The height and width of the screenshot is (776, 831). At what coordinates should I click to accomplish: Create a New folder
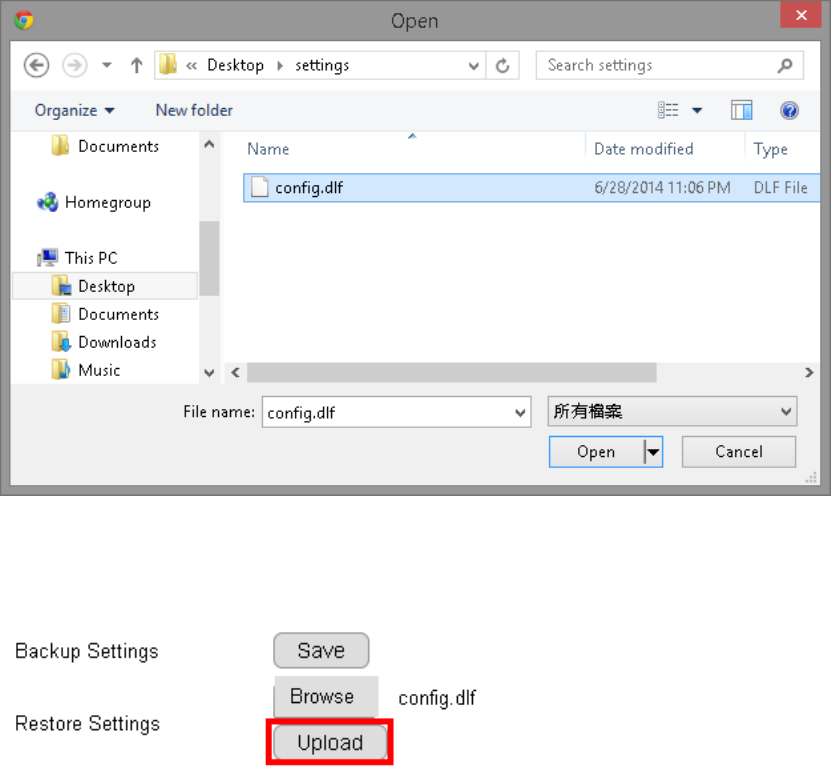click(x=194, y=110)
